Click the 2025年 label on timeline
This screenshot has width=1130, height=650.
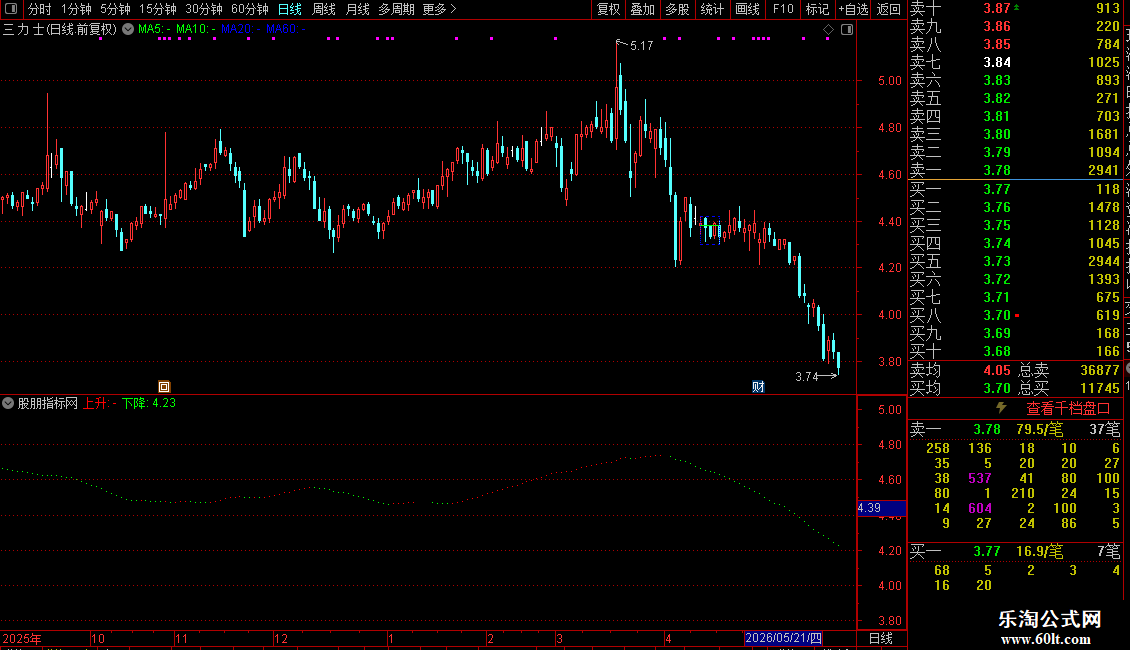pyautogui.click(x=22, y=638)
